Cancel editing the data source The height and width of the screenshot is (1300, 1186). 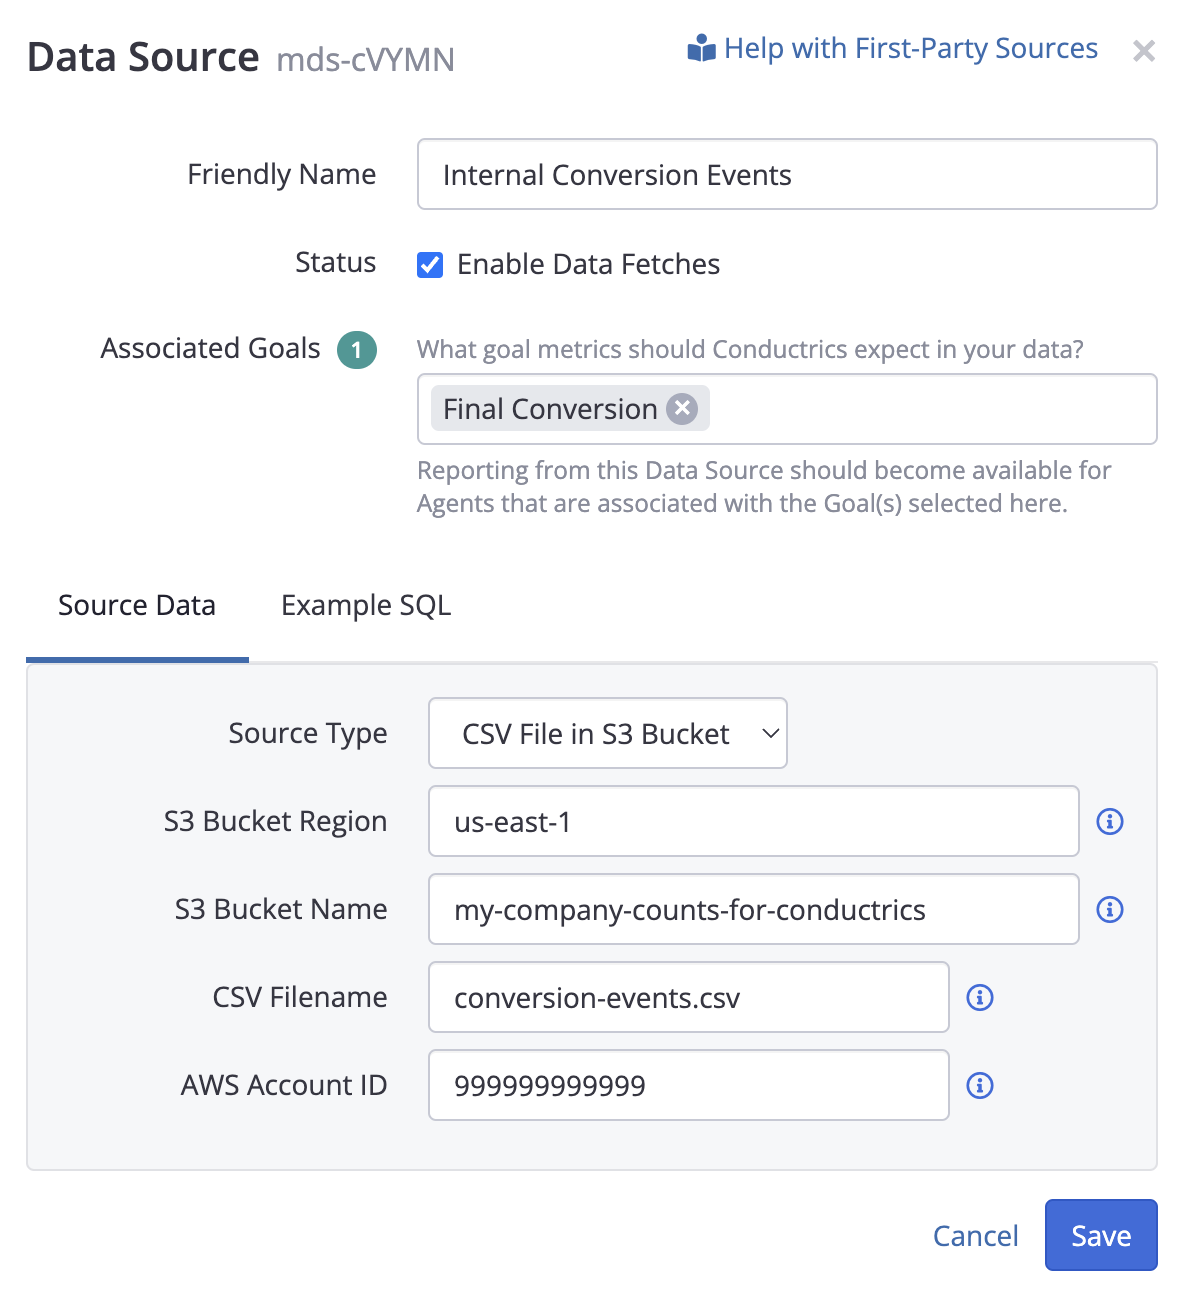(975, 1236)
